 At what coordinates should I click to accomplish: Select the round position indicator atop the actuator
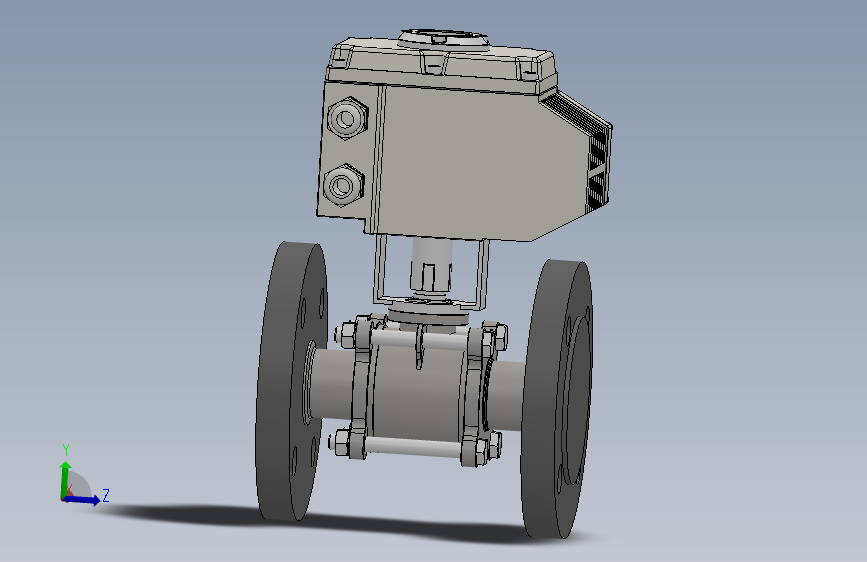coord(444,39)
